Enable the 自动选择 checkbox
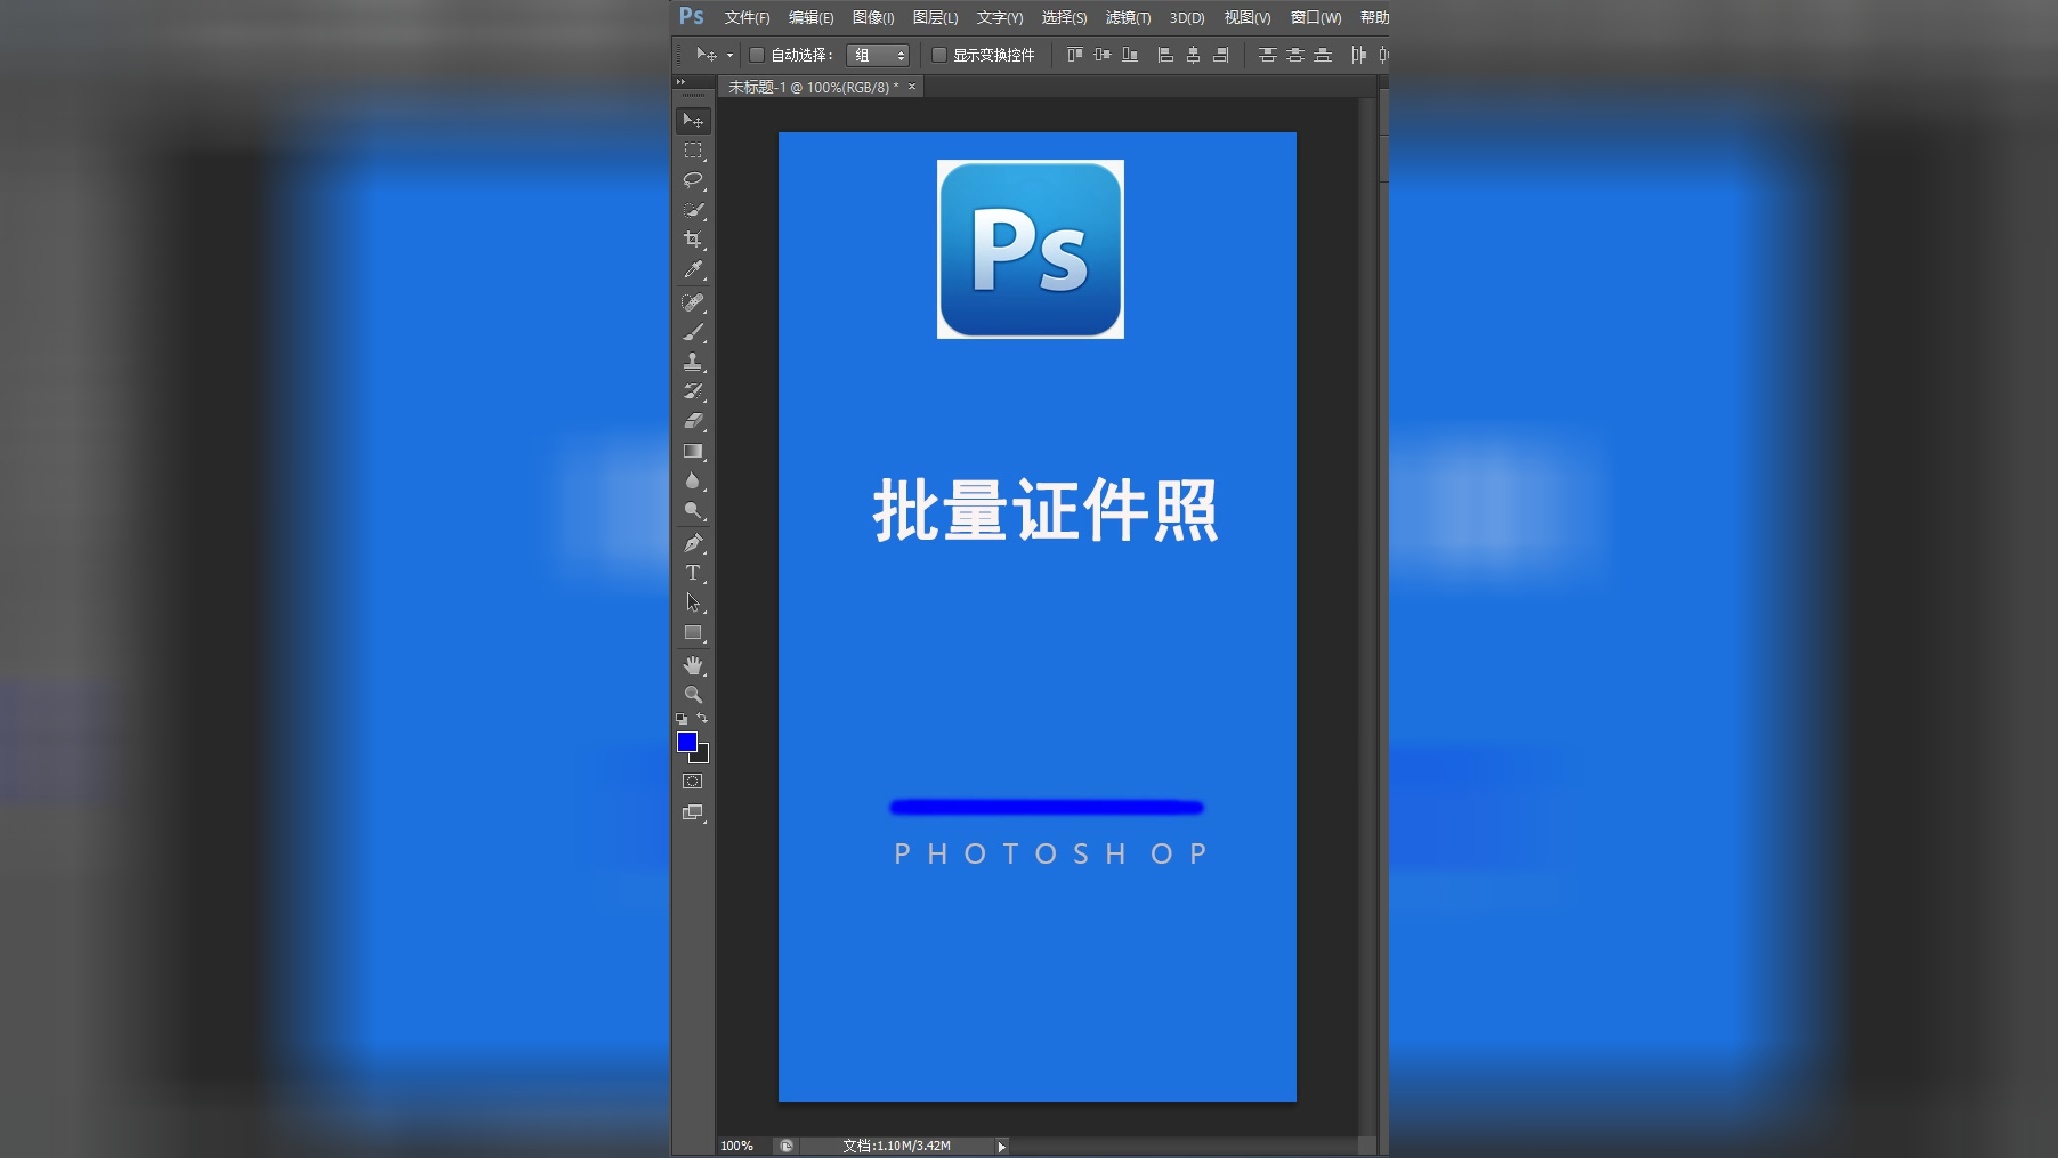This screenshot has height=1158, width=2058. [757, 55]
